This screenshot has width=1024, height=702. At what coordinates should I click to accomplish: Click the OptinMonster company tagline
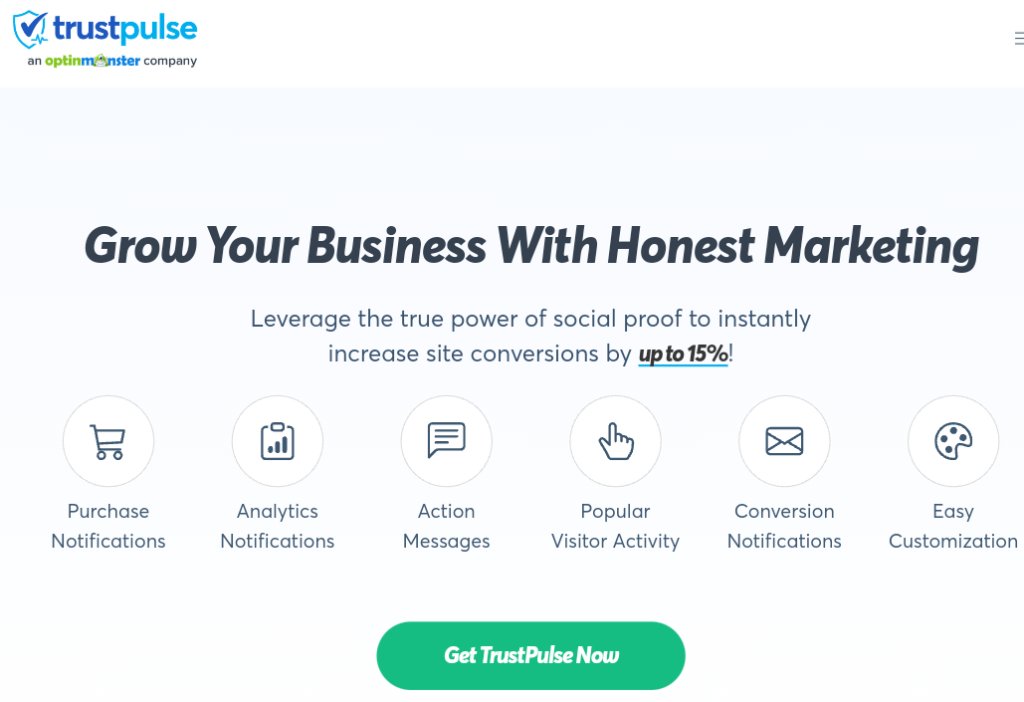click(x=112, y=61)
